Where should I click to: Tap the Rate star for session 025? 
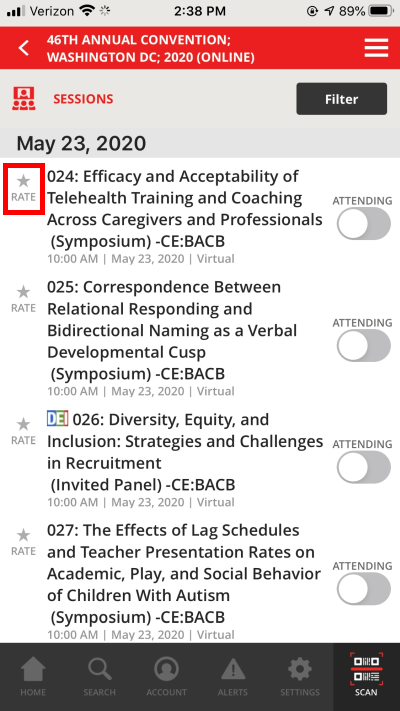[23, 299]
